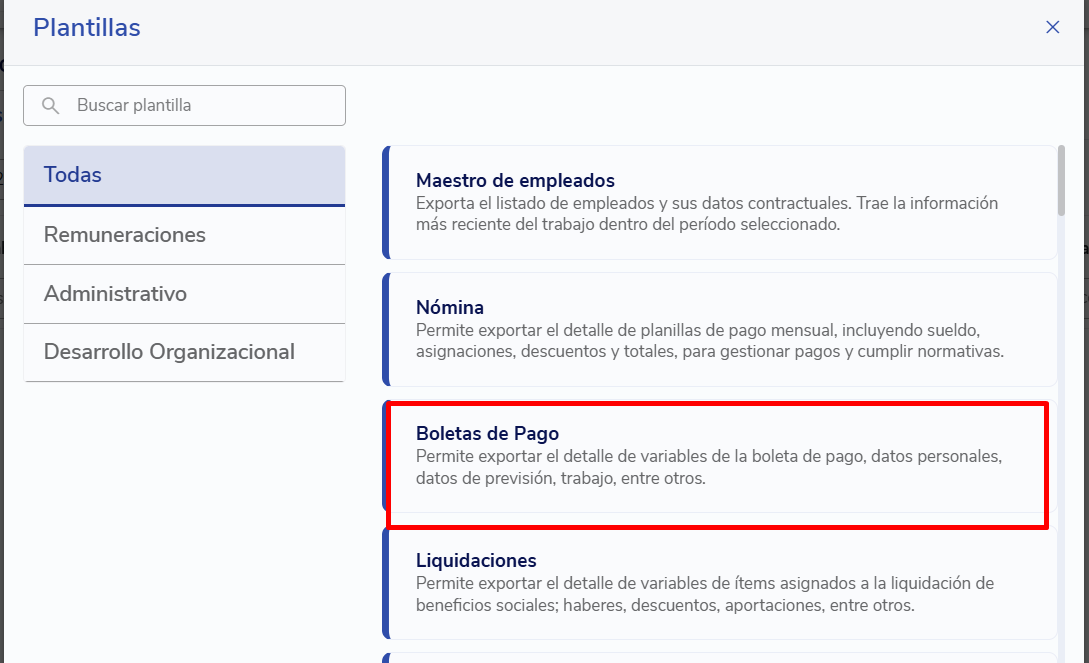Open the Administrativo category
Image resolution: width=1089 pixels, height=663 pixels.
184,294
